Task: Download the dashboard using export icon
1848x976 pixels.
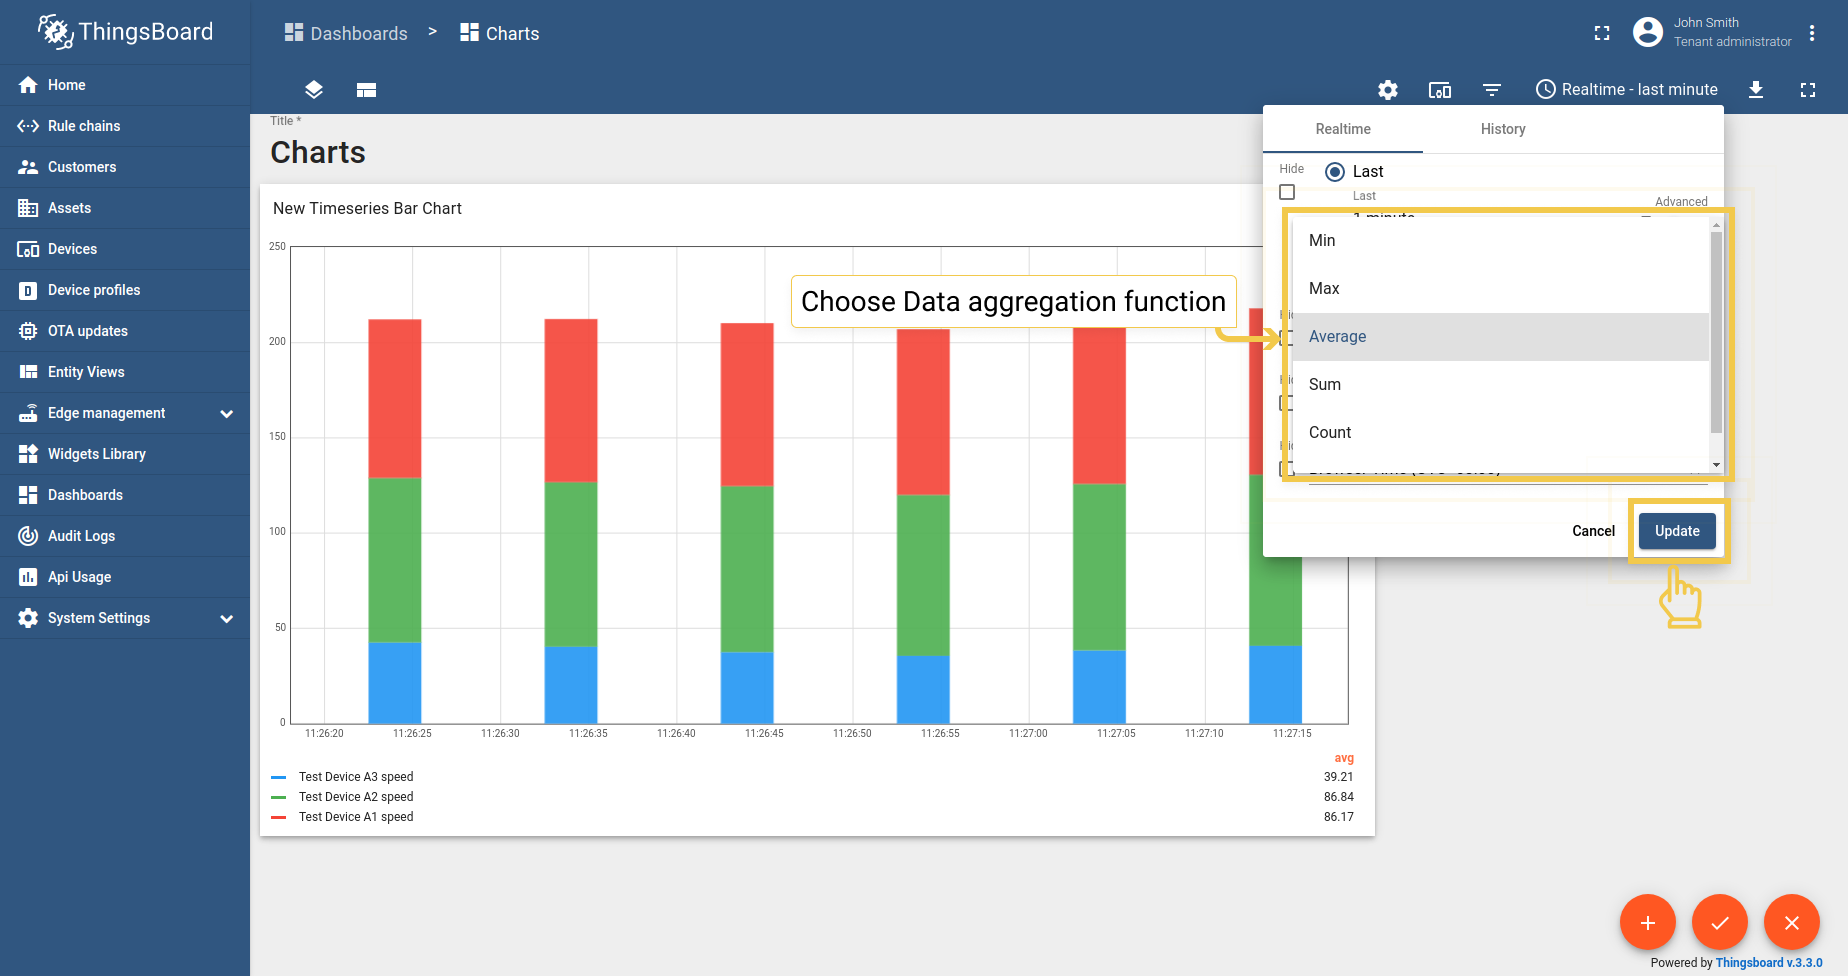Action: (1757, 90)
